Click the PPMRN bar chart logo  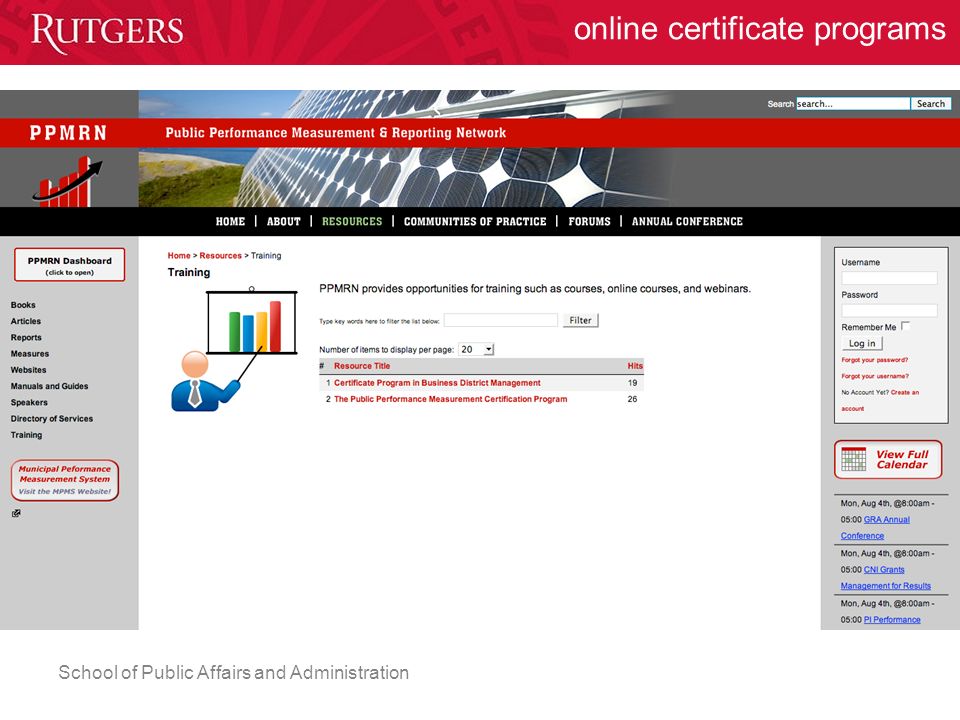[67, 181]
